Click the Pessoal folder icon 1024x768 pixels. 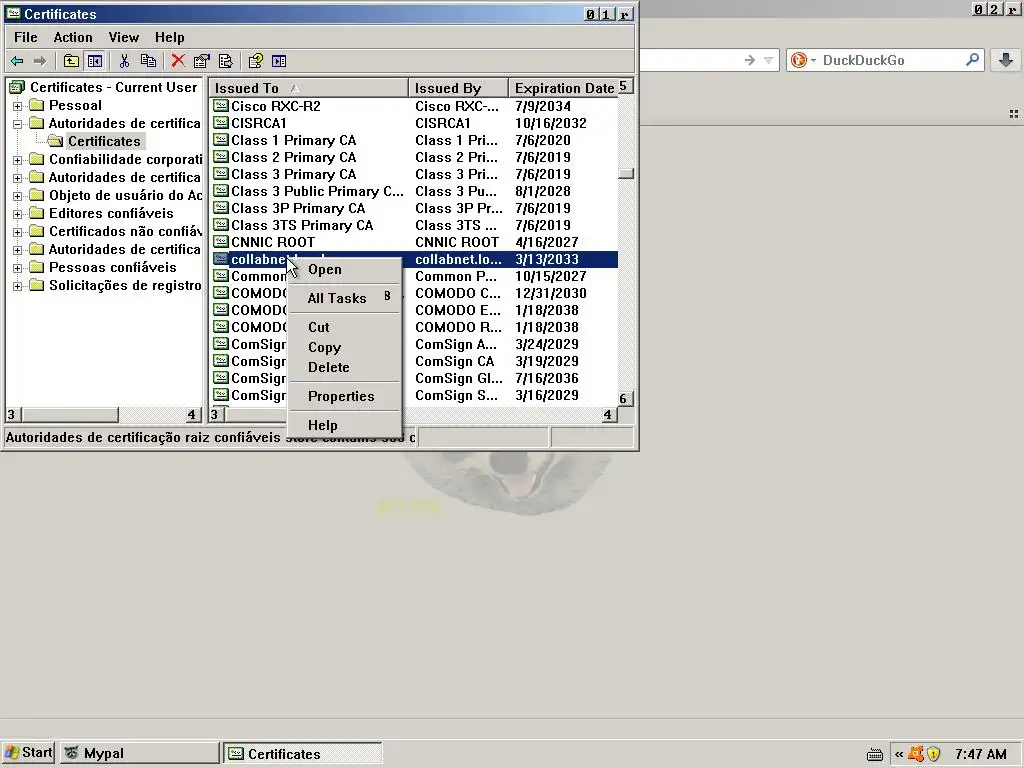pos(37,105)
